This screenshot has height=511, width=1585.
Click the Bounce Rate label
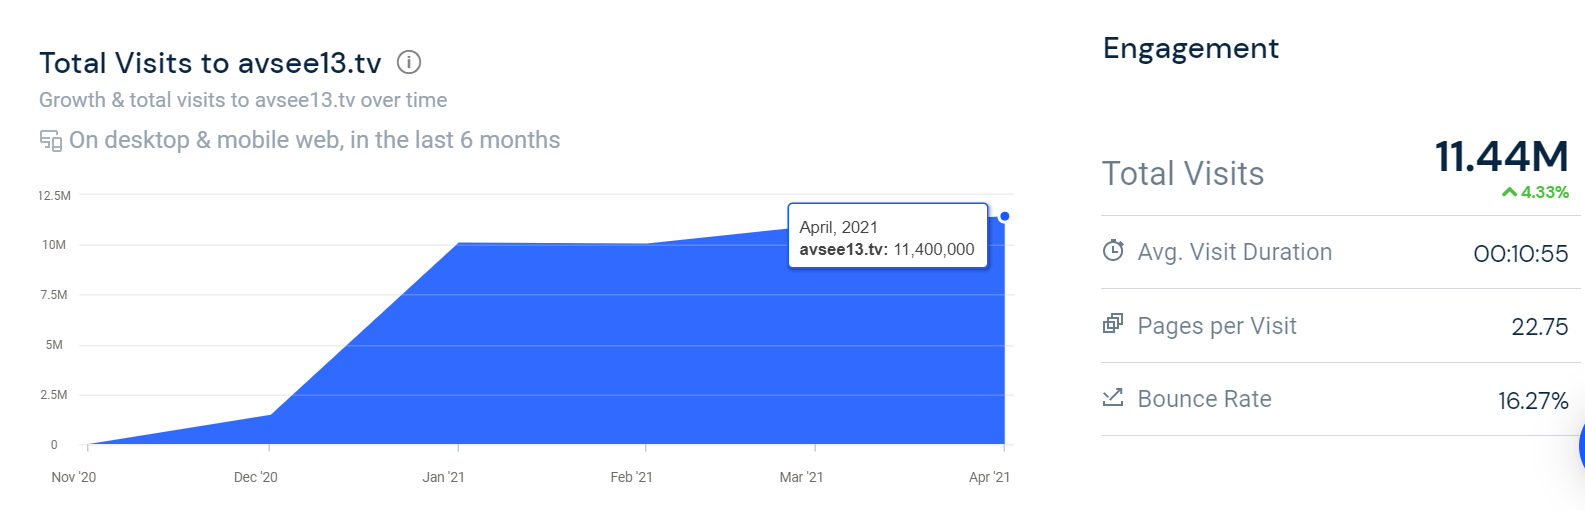tap(1205, 399)
